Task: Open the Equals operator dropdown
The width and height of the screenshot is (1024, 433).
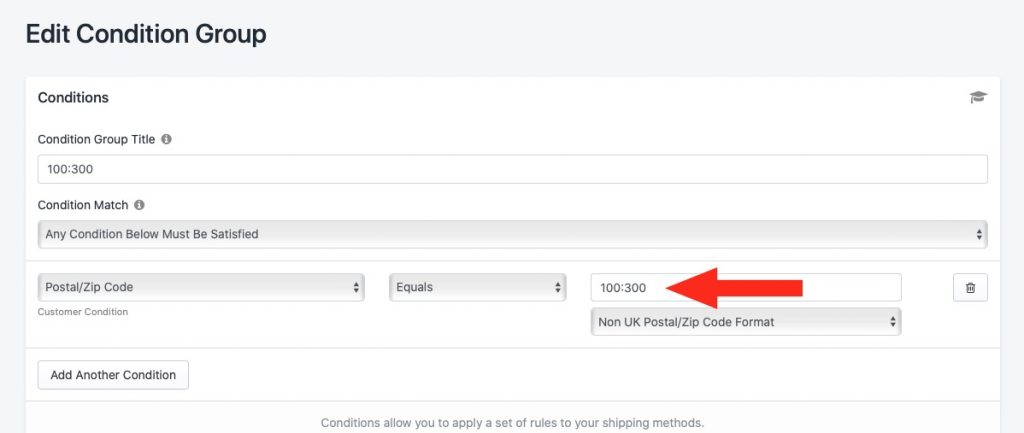Action: [x=477, y=287]
